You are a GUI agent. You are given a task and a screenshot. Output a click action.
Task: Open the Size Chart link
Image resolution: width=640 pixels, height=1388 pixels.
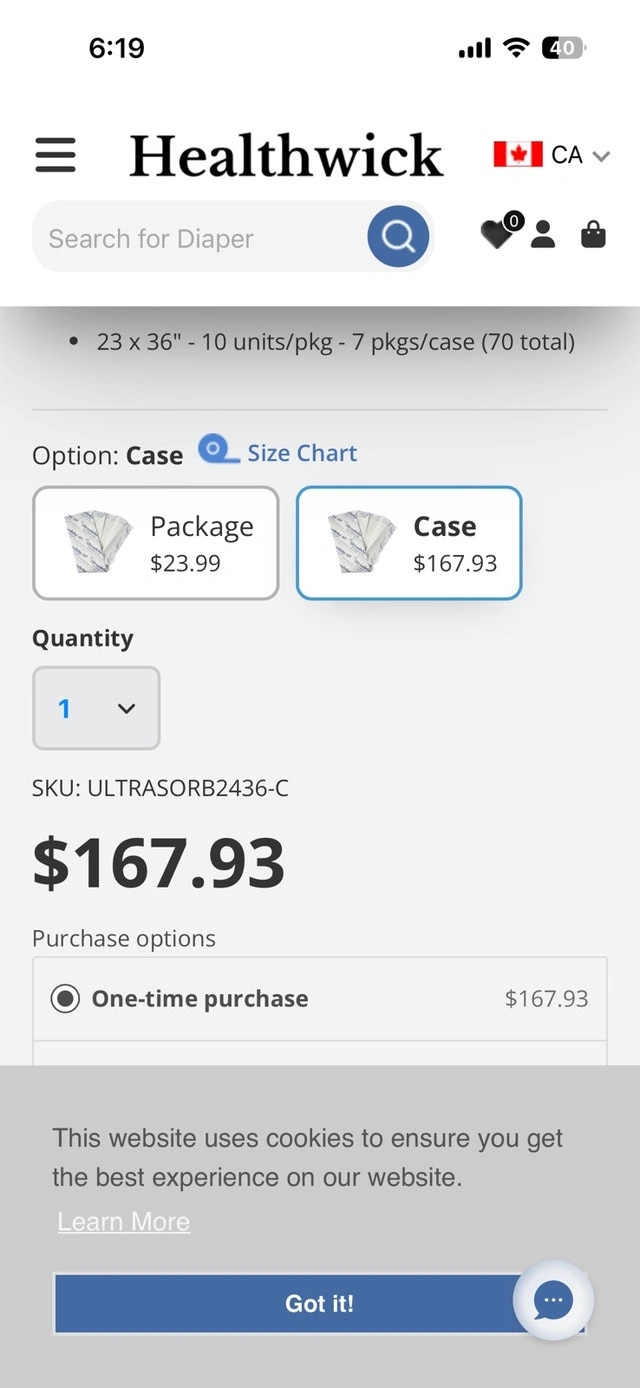tap(302, 453)
